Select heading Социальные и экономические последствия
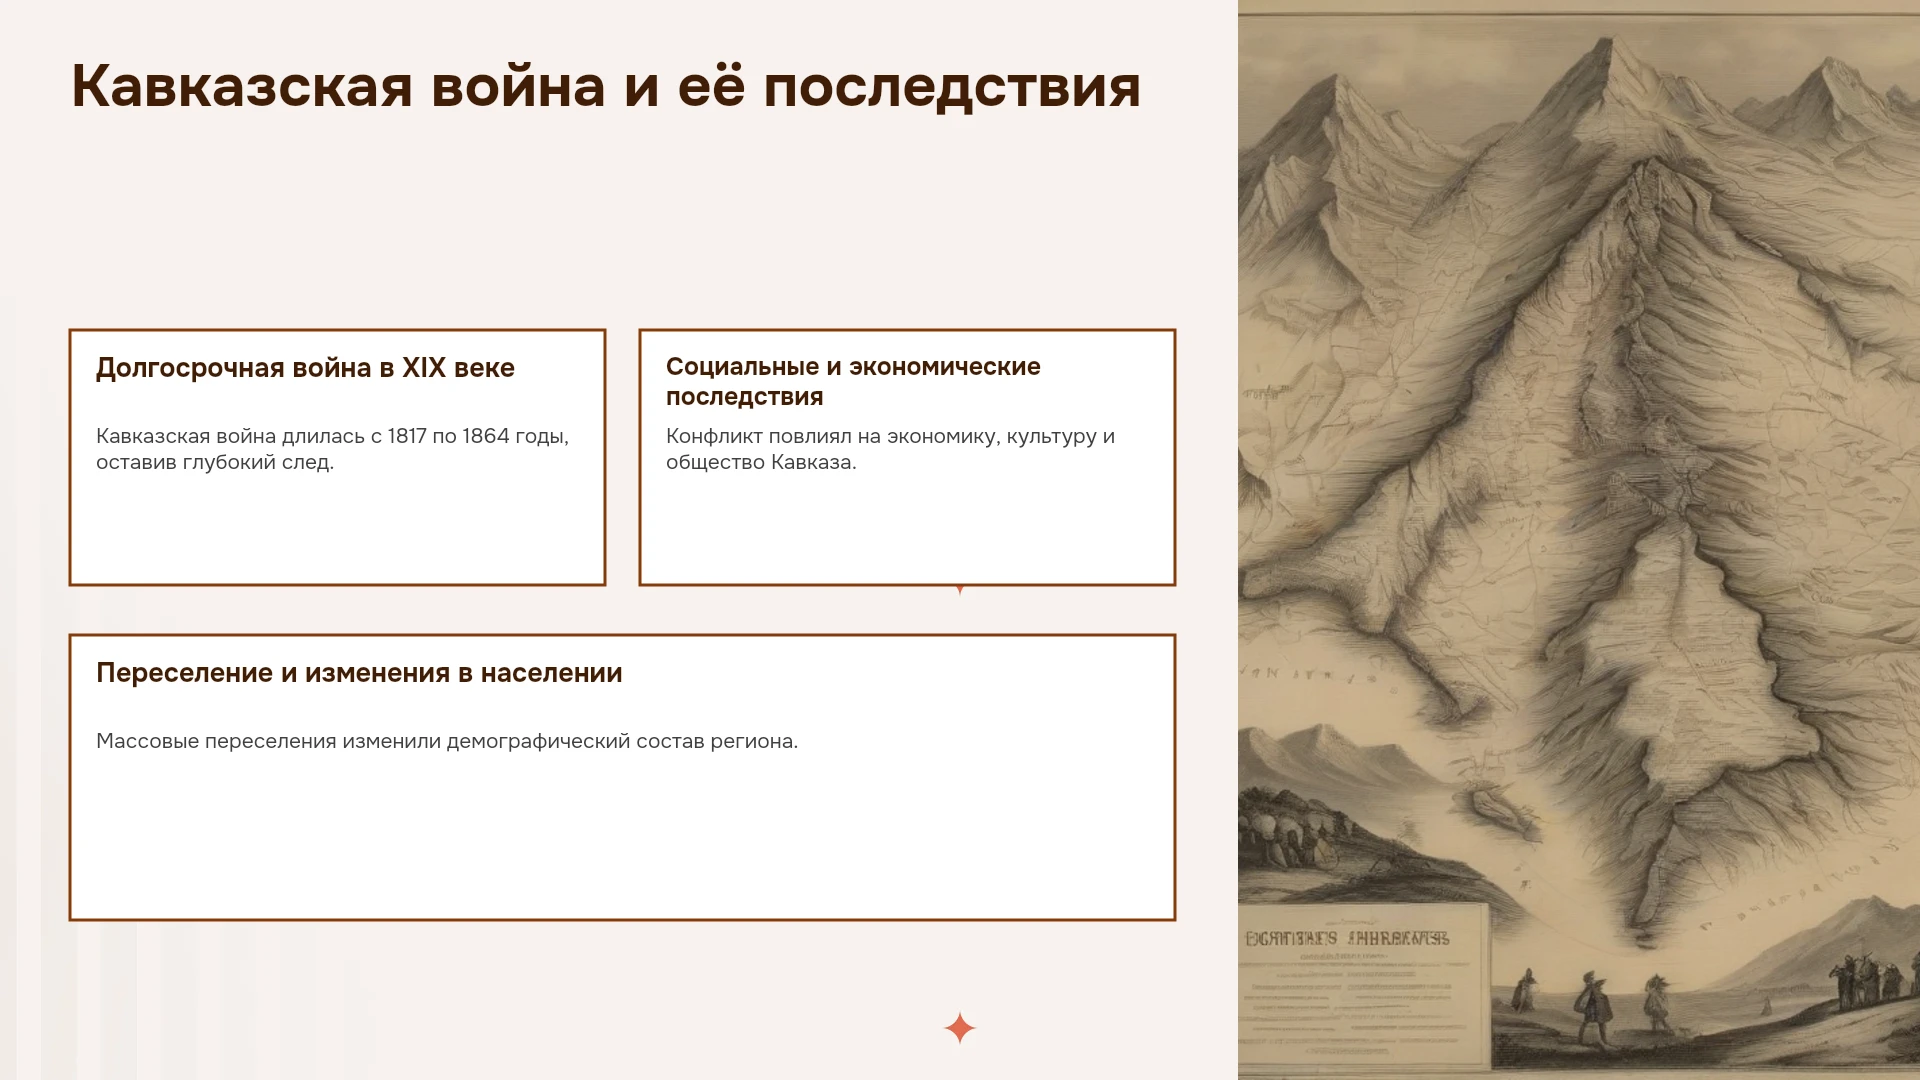The image size is (1920, 1080). 853,381
